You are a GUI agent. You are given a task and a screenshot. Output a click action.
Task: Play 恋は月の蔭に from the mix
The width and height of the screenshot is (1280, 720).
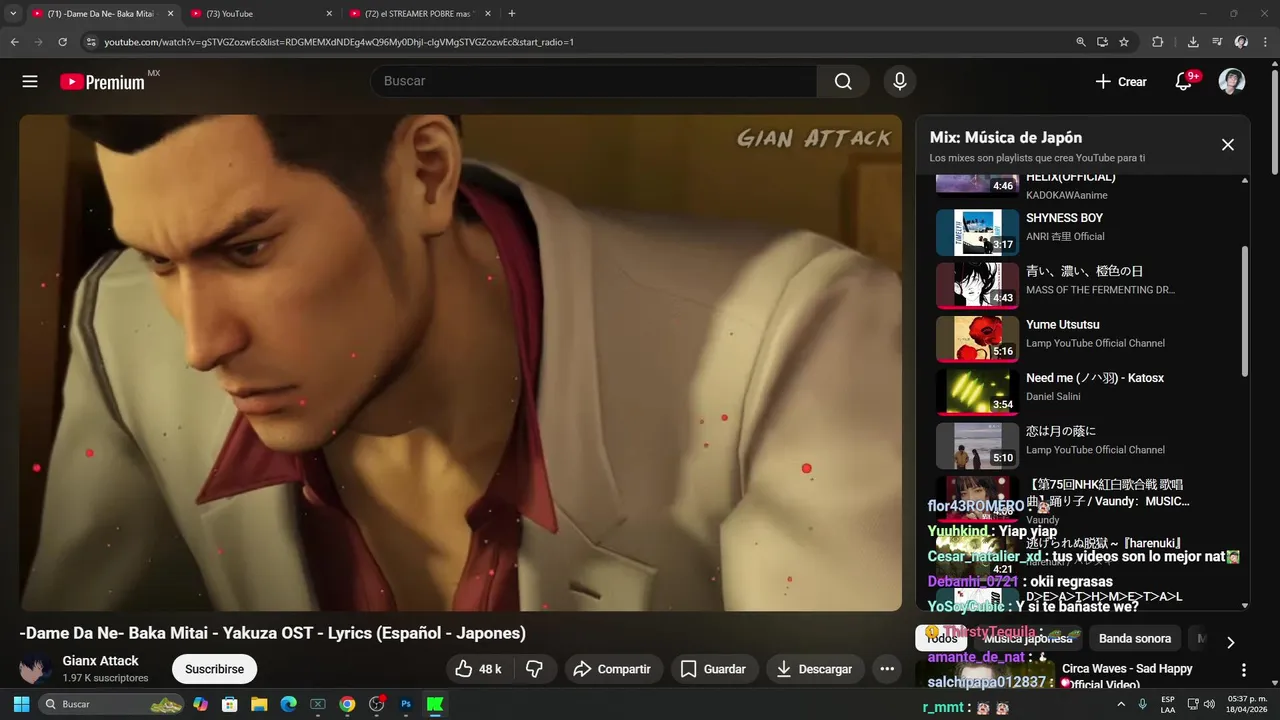click(1061, 431)
